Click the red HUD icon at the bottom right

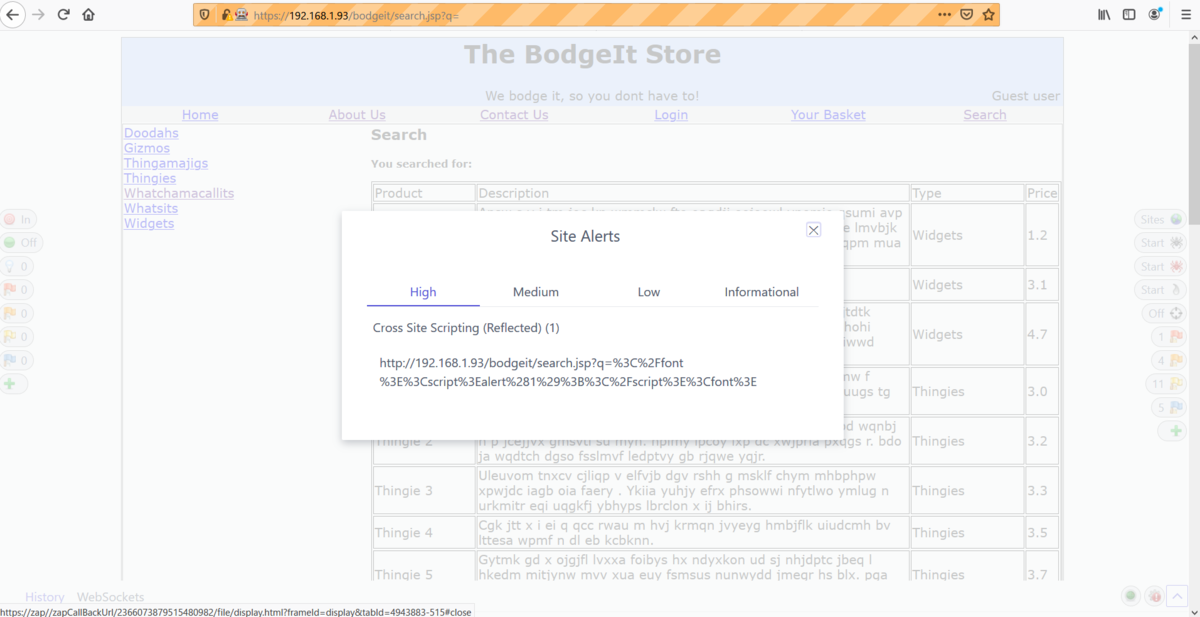coord(1155,596)
